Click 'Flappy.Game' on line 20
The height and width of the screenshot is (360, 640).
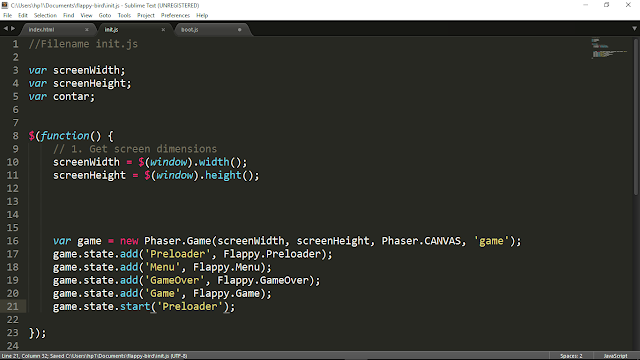pos(226,293)
